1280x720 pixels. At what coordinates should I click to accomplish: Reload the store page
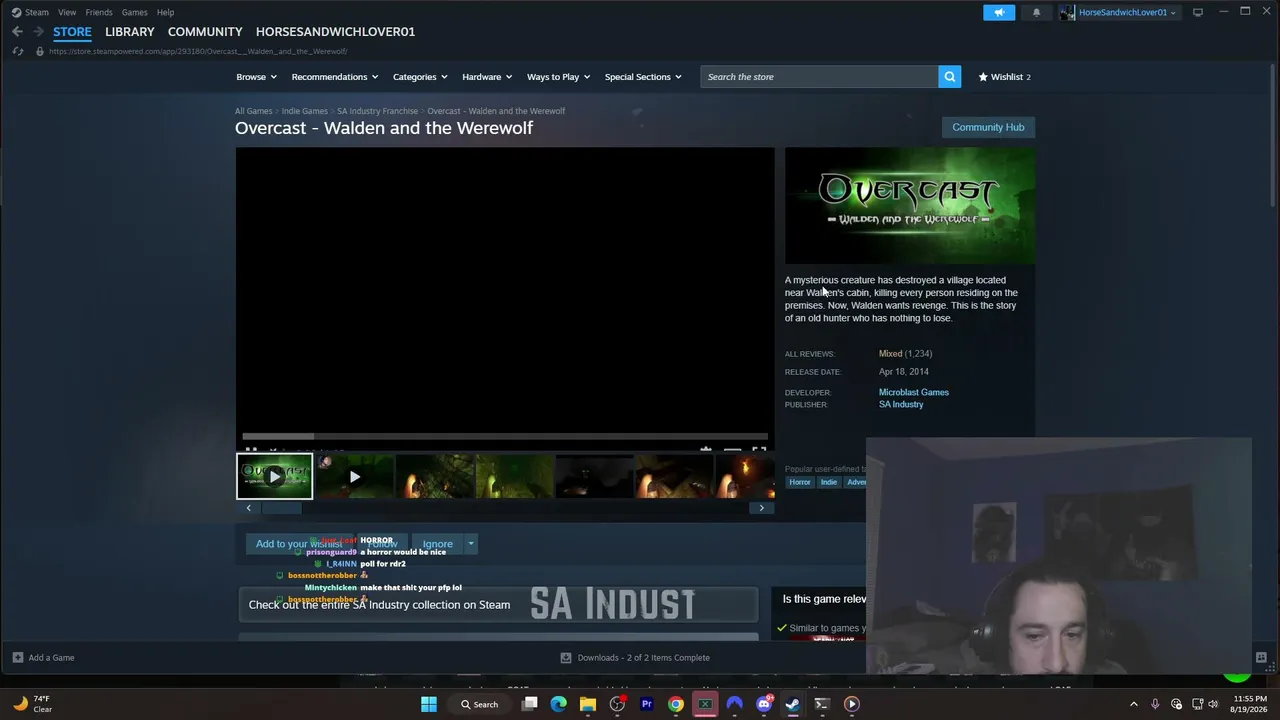point(17,51)
